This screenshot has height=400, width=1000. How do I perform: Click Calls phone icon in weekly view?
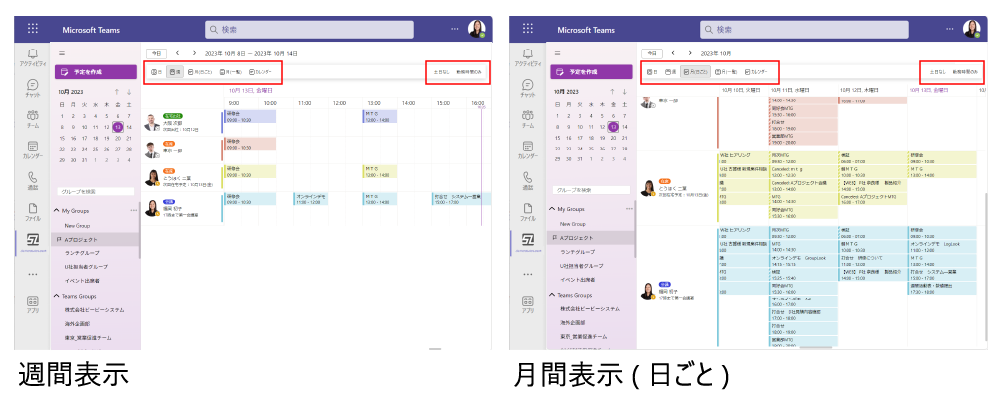[x=33, y=180]
